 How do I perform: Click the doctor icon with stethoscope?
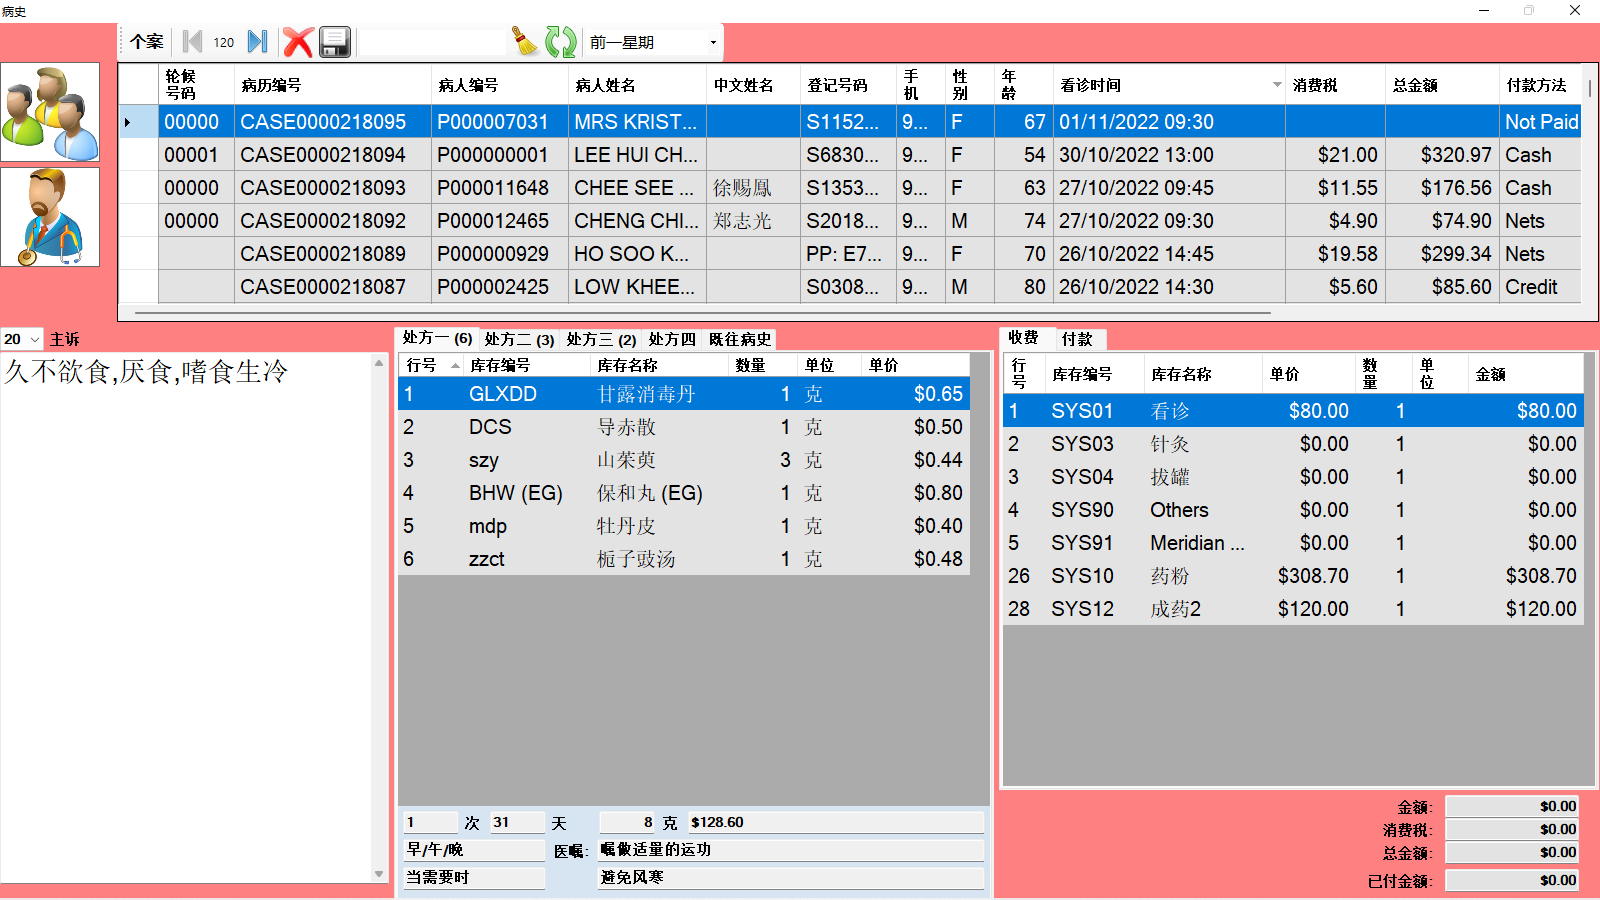(50, 217)
